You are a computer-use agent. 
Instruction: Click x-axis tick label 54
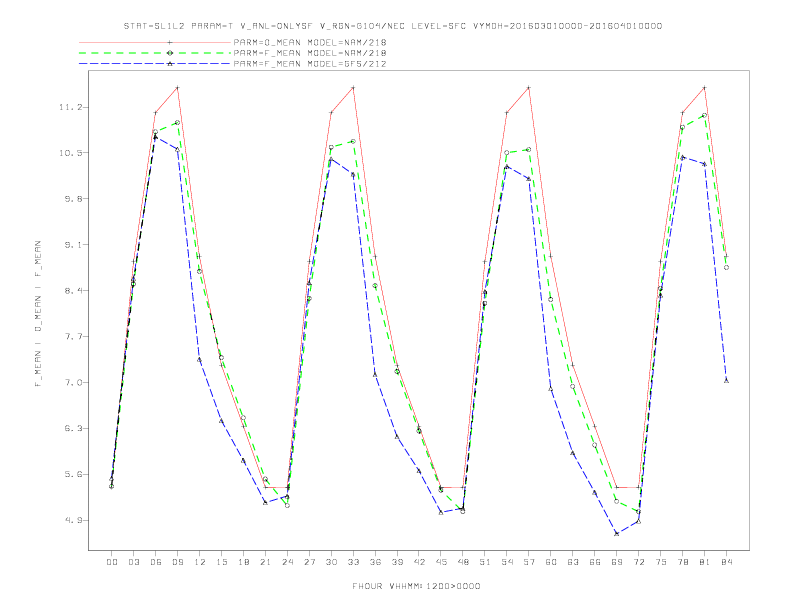pos(507,562)
